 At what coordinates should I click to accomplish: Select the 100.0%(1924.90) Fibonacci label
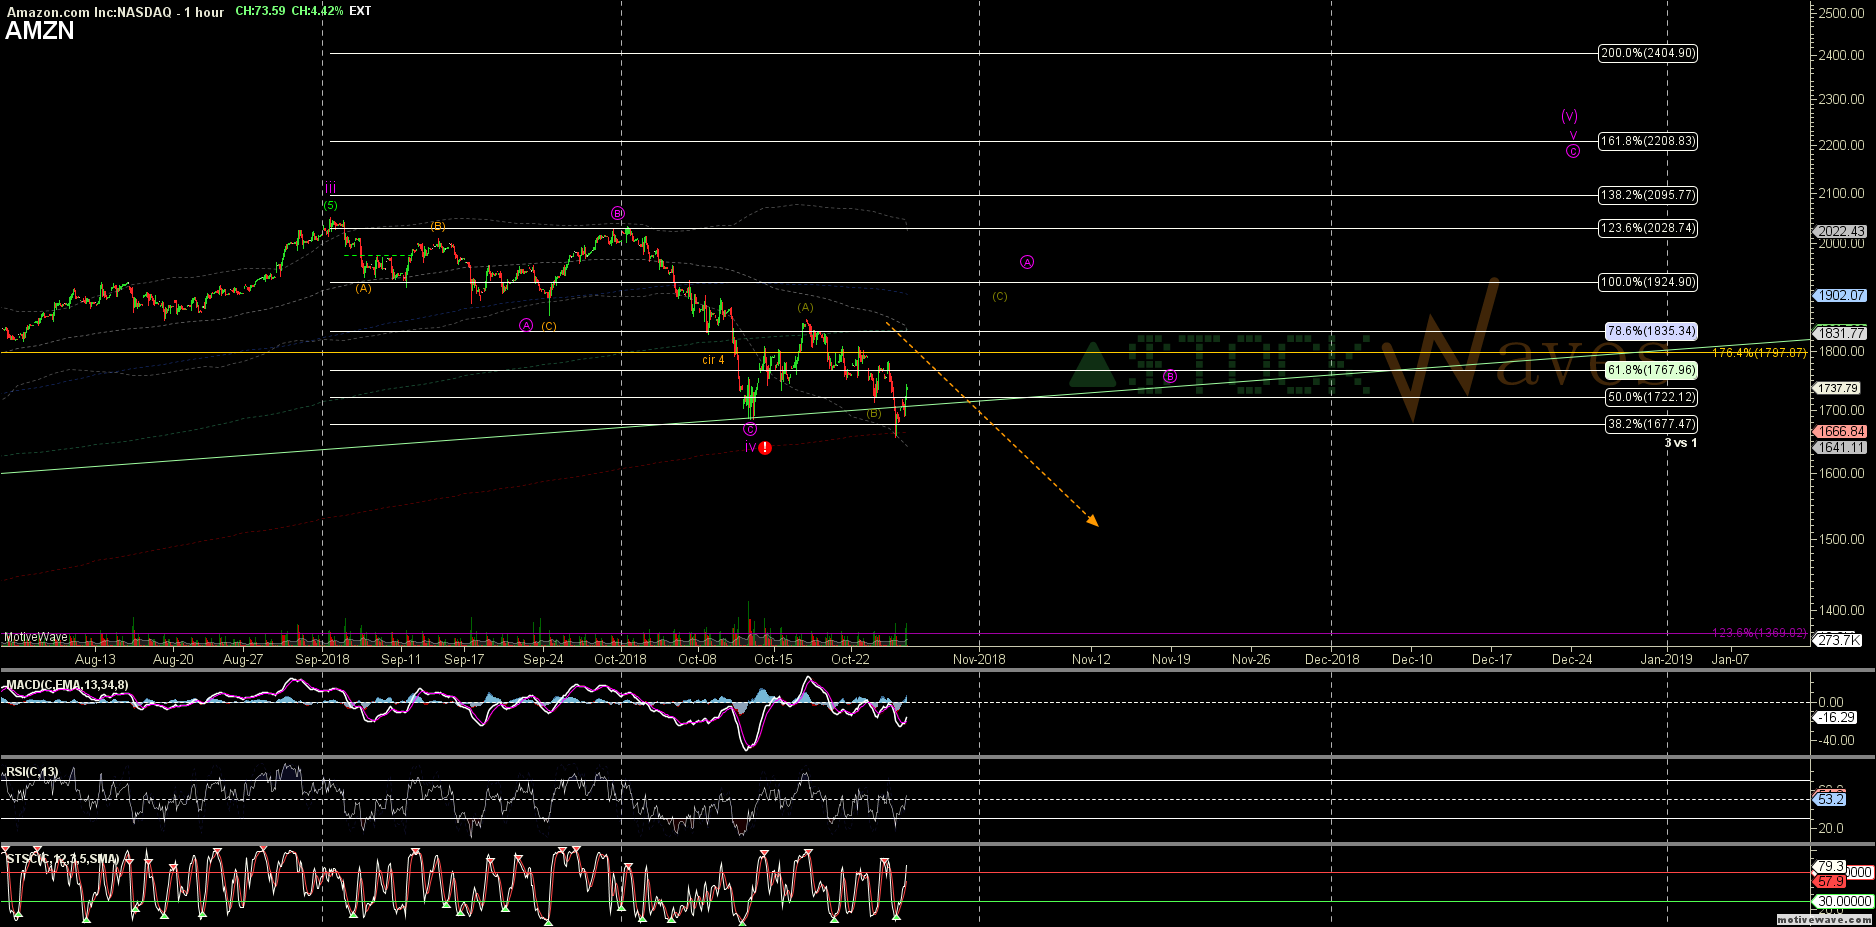pos(1648,282)
